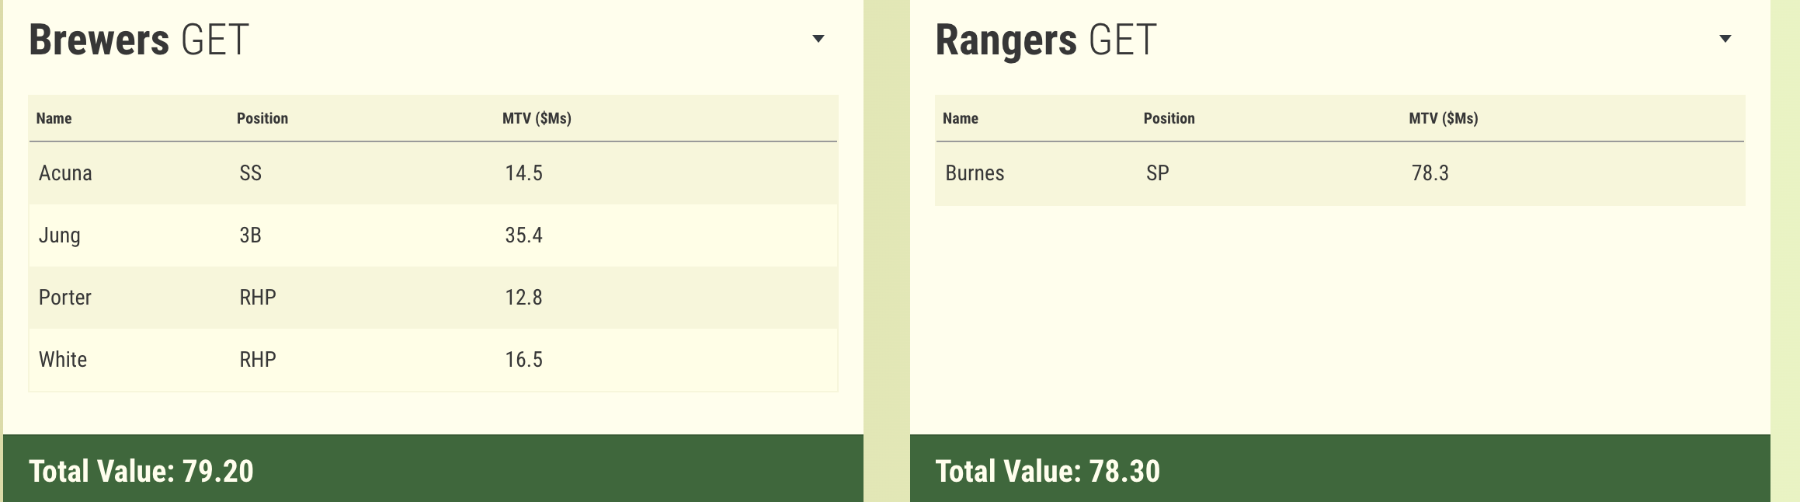Collapse the Brewers GET panel arrow
This screenshot has height=502, width=1800.
818,39
